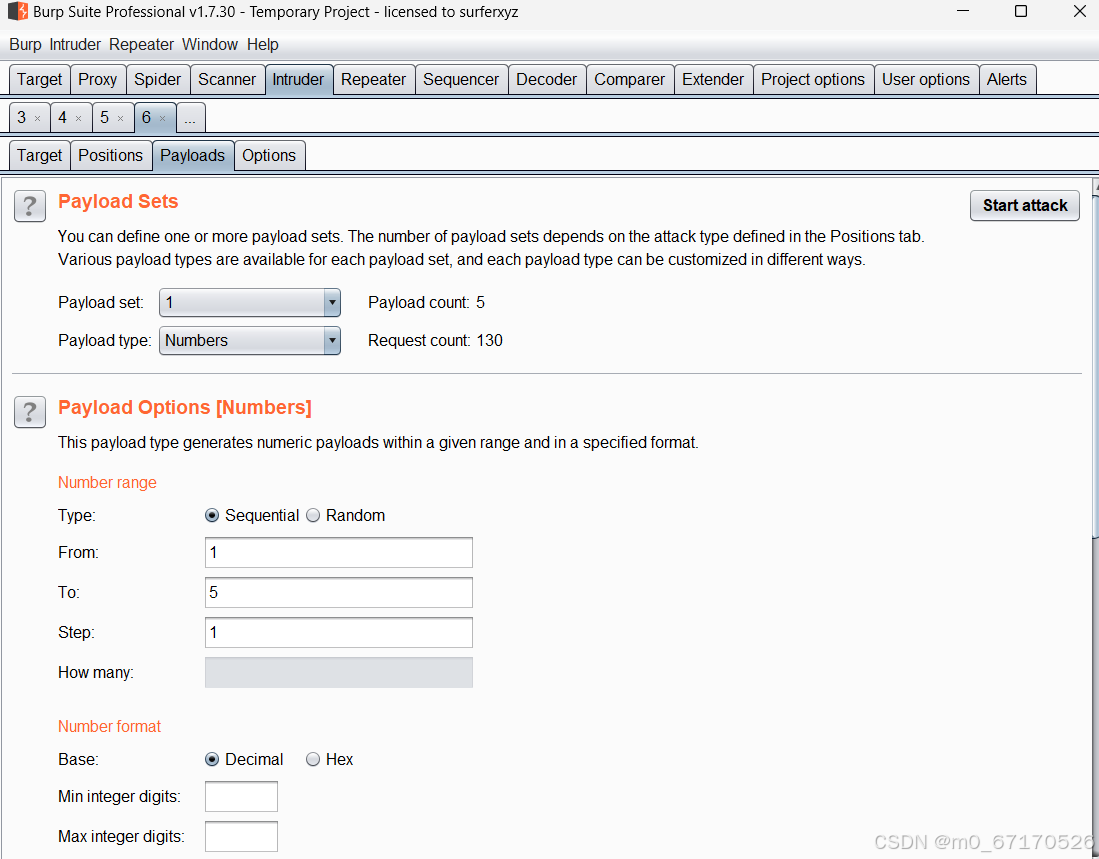Switch to the Extender tab
Screen dimensions: 1099x859
[713, 79]
